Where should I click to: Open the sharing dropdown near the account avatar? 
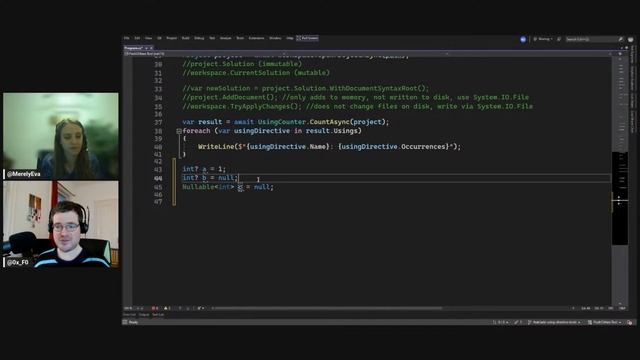coord(543,39)
